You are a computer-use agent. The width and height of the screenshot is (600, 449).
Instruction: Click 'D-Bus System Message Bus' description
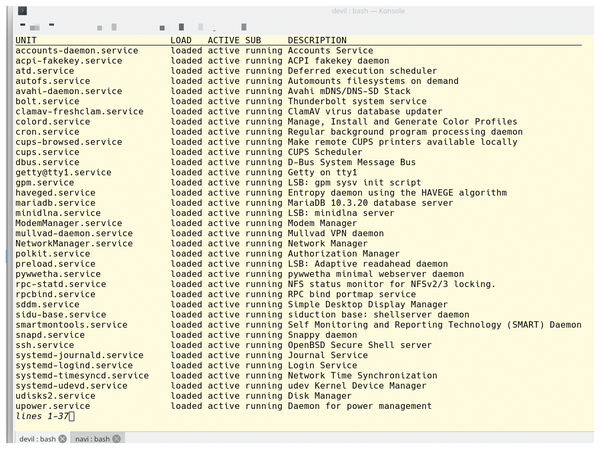tap(352, 162)
